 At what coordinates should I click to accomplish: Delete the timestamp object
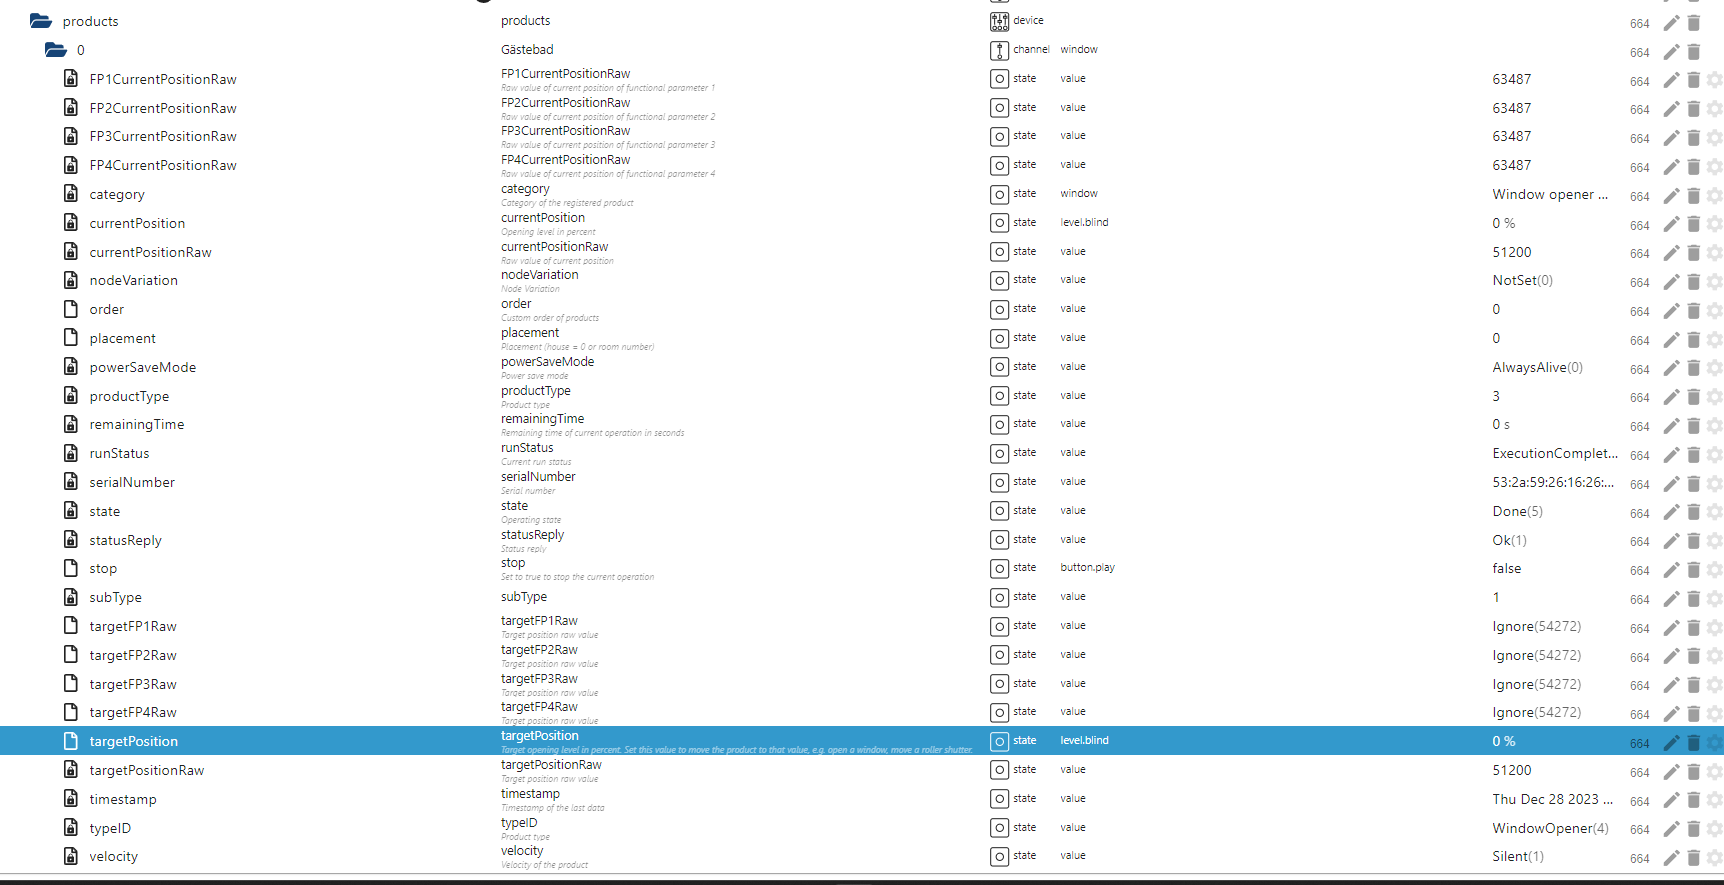pyautogui.click(x=1693, y=801)
